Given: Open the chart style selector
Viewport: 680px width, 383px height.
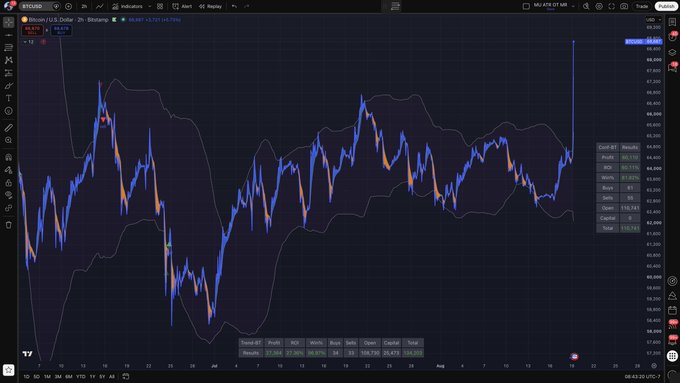Looking at the screenshot, I should tap(100, 7).
